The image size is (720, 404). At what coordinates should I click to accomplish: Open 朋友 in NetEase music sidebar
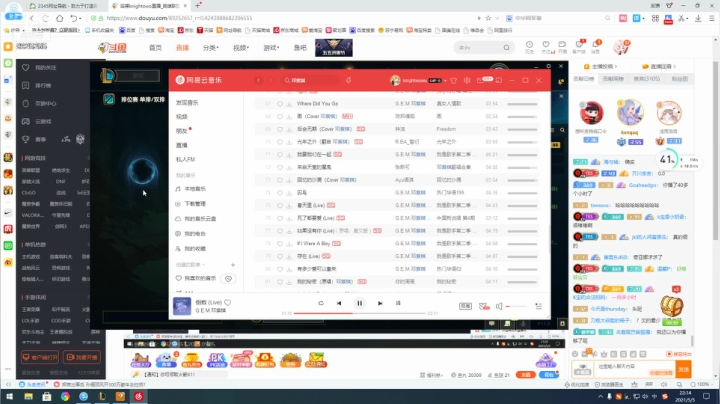(x=182, y=131)
